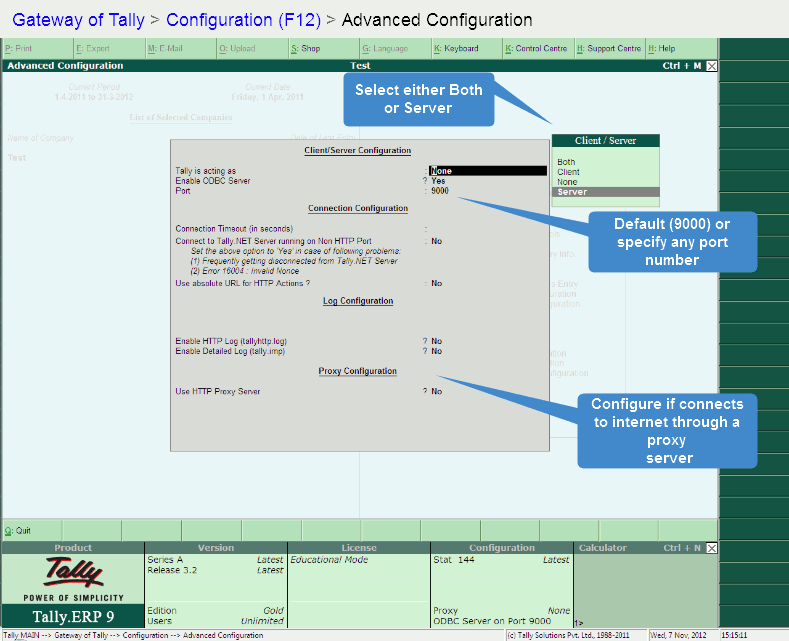Viewport: 789px width, 641px height.
Task: Open the Gateway of Tally breadcrumb link
Action: [78, 20]
